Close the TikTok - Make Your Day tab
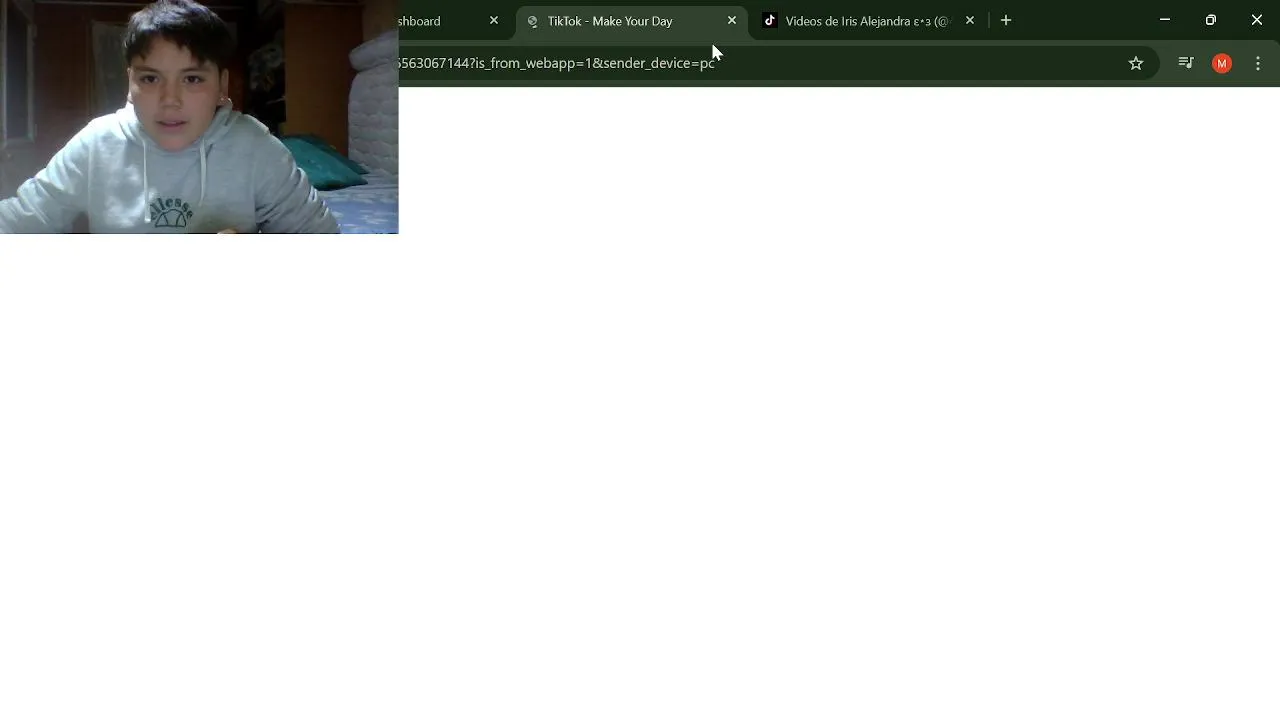 (x=732, y=21)
